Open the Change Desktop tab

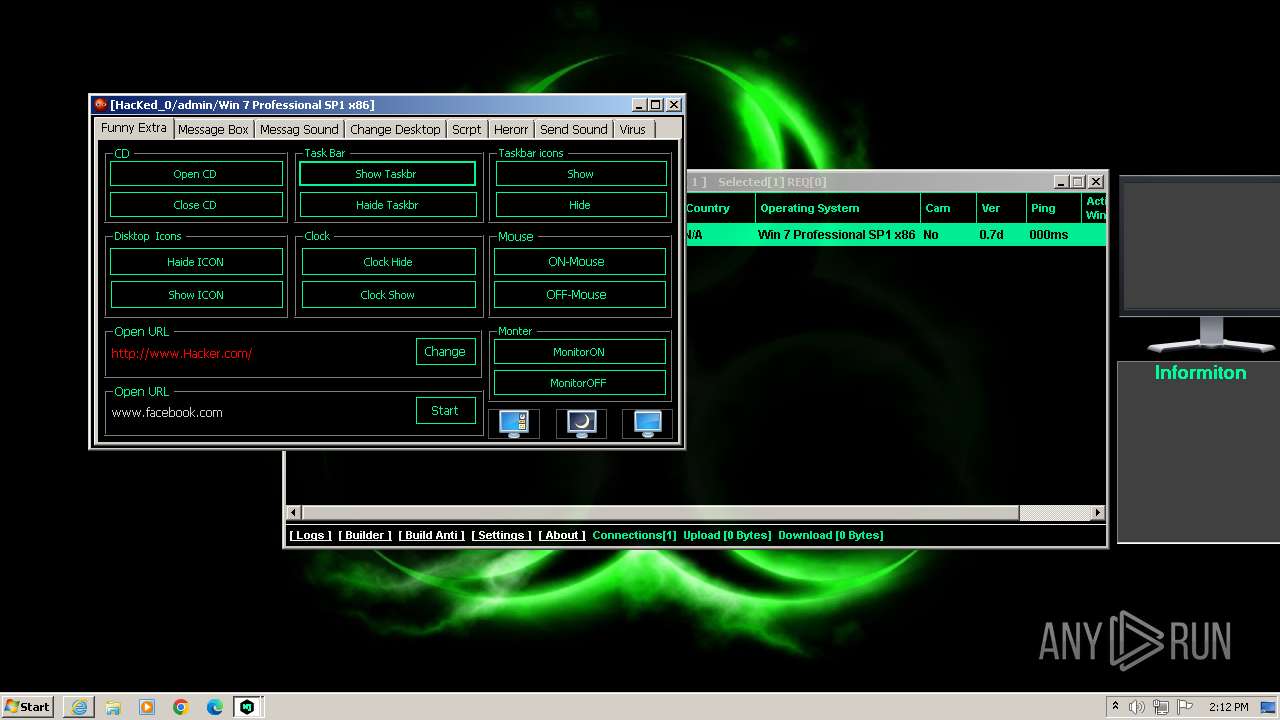pos(395,129)
